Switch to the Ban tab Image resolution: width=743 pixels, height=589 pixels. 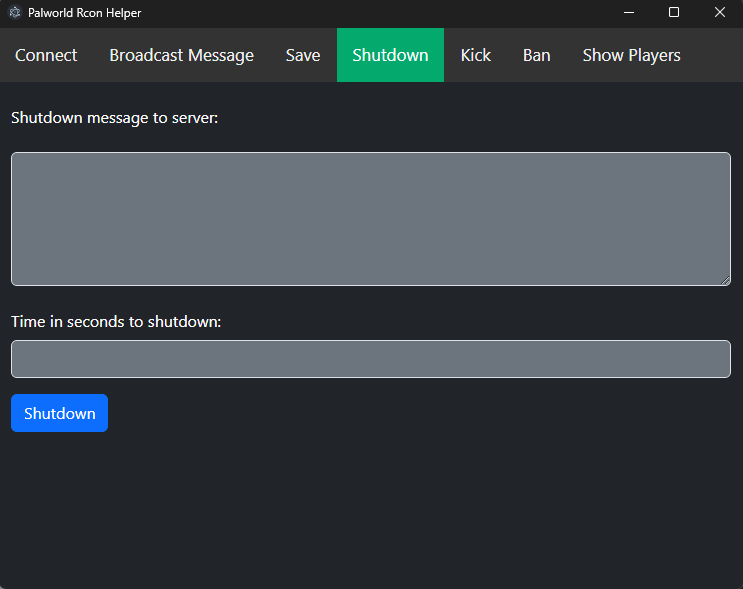click(x=536, y=55)
